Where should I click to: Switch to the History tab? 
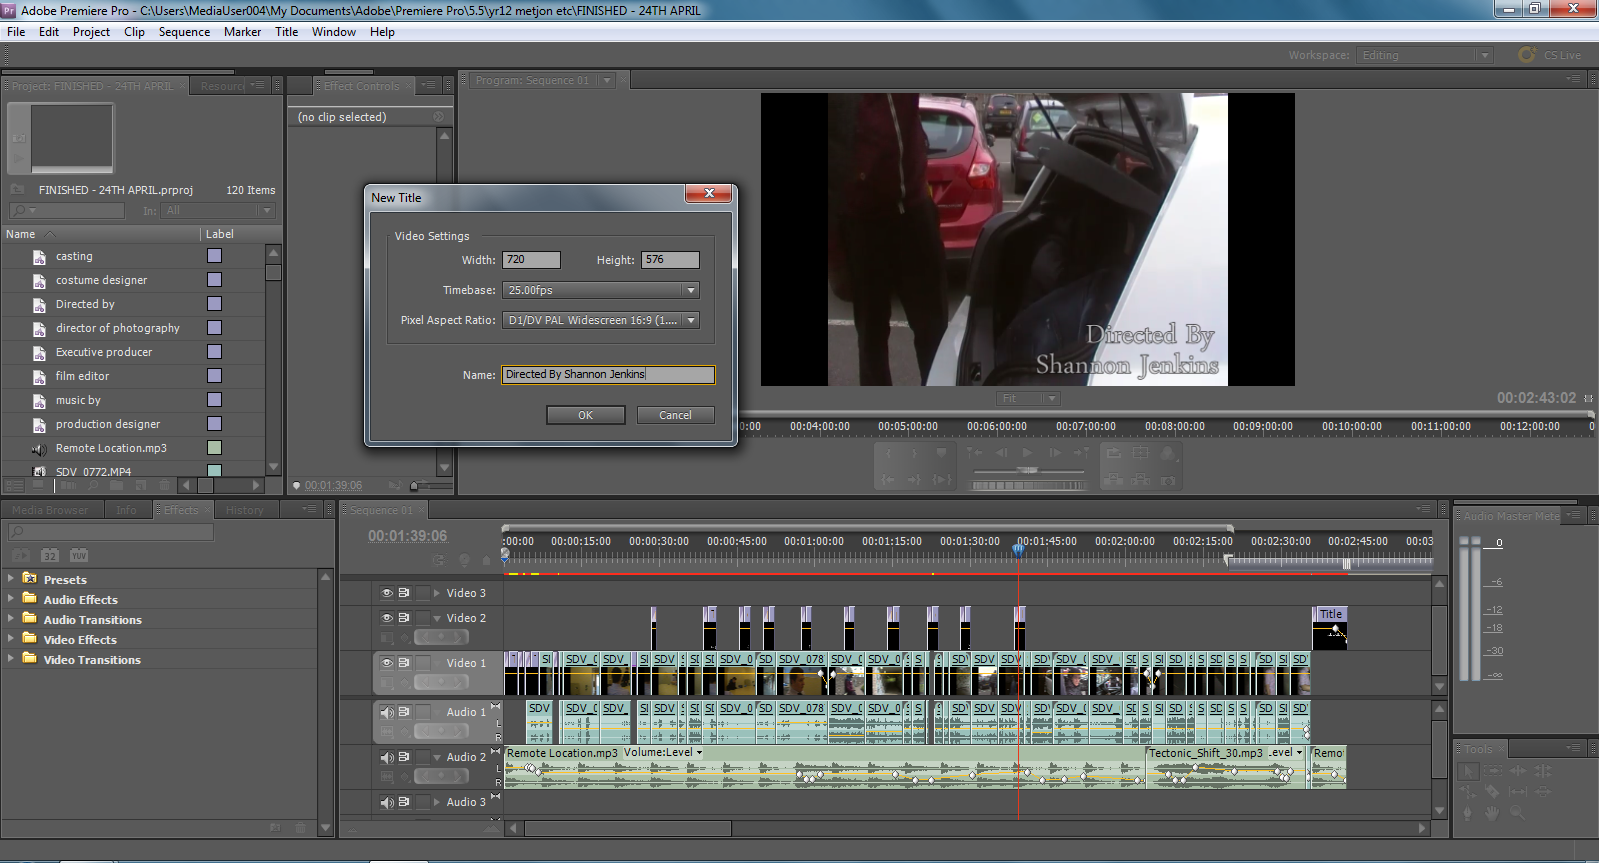pyautogui.click(x=245, y=510)
